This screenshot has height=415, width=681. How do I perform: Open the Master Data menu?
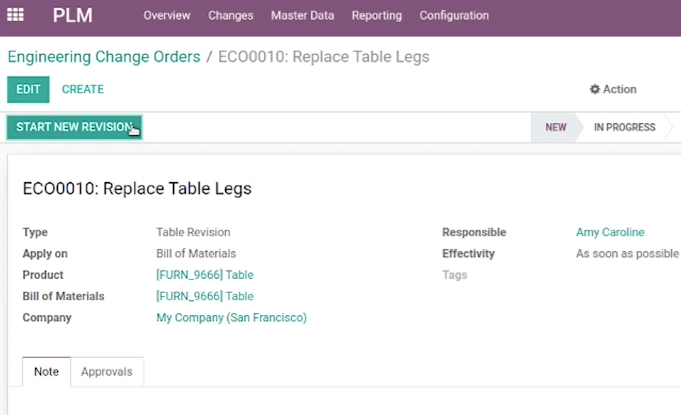pos(302,16)
